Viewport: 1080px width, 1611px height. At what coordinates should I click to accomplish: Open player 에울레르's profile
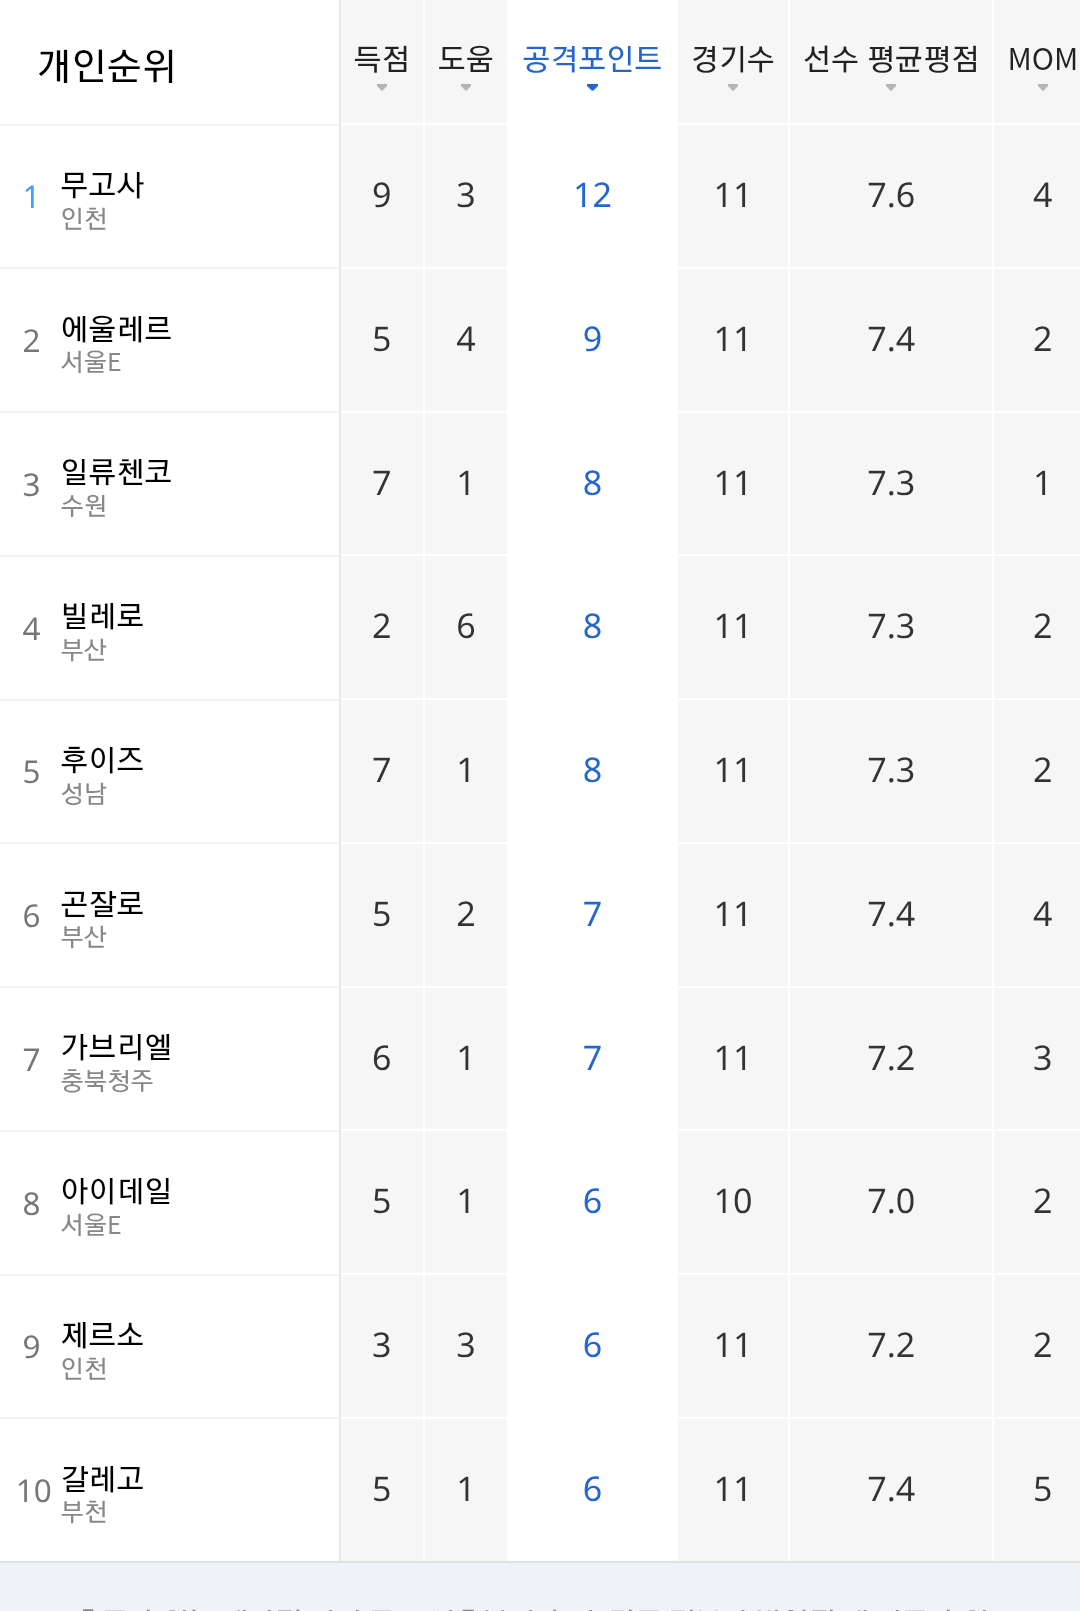tap(116, 329)
